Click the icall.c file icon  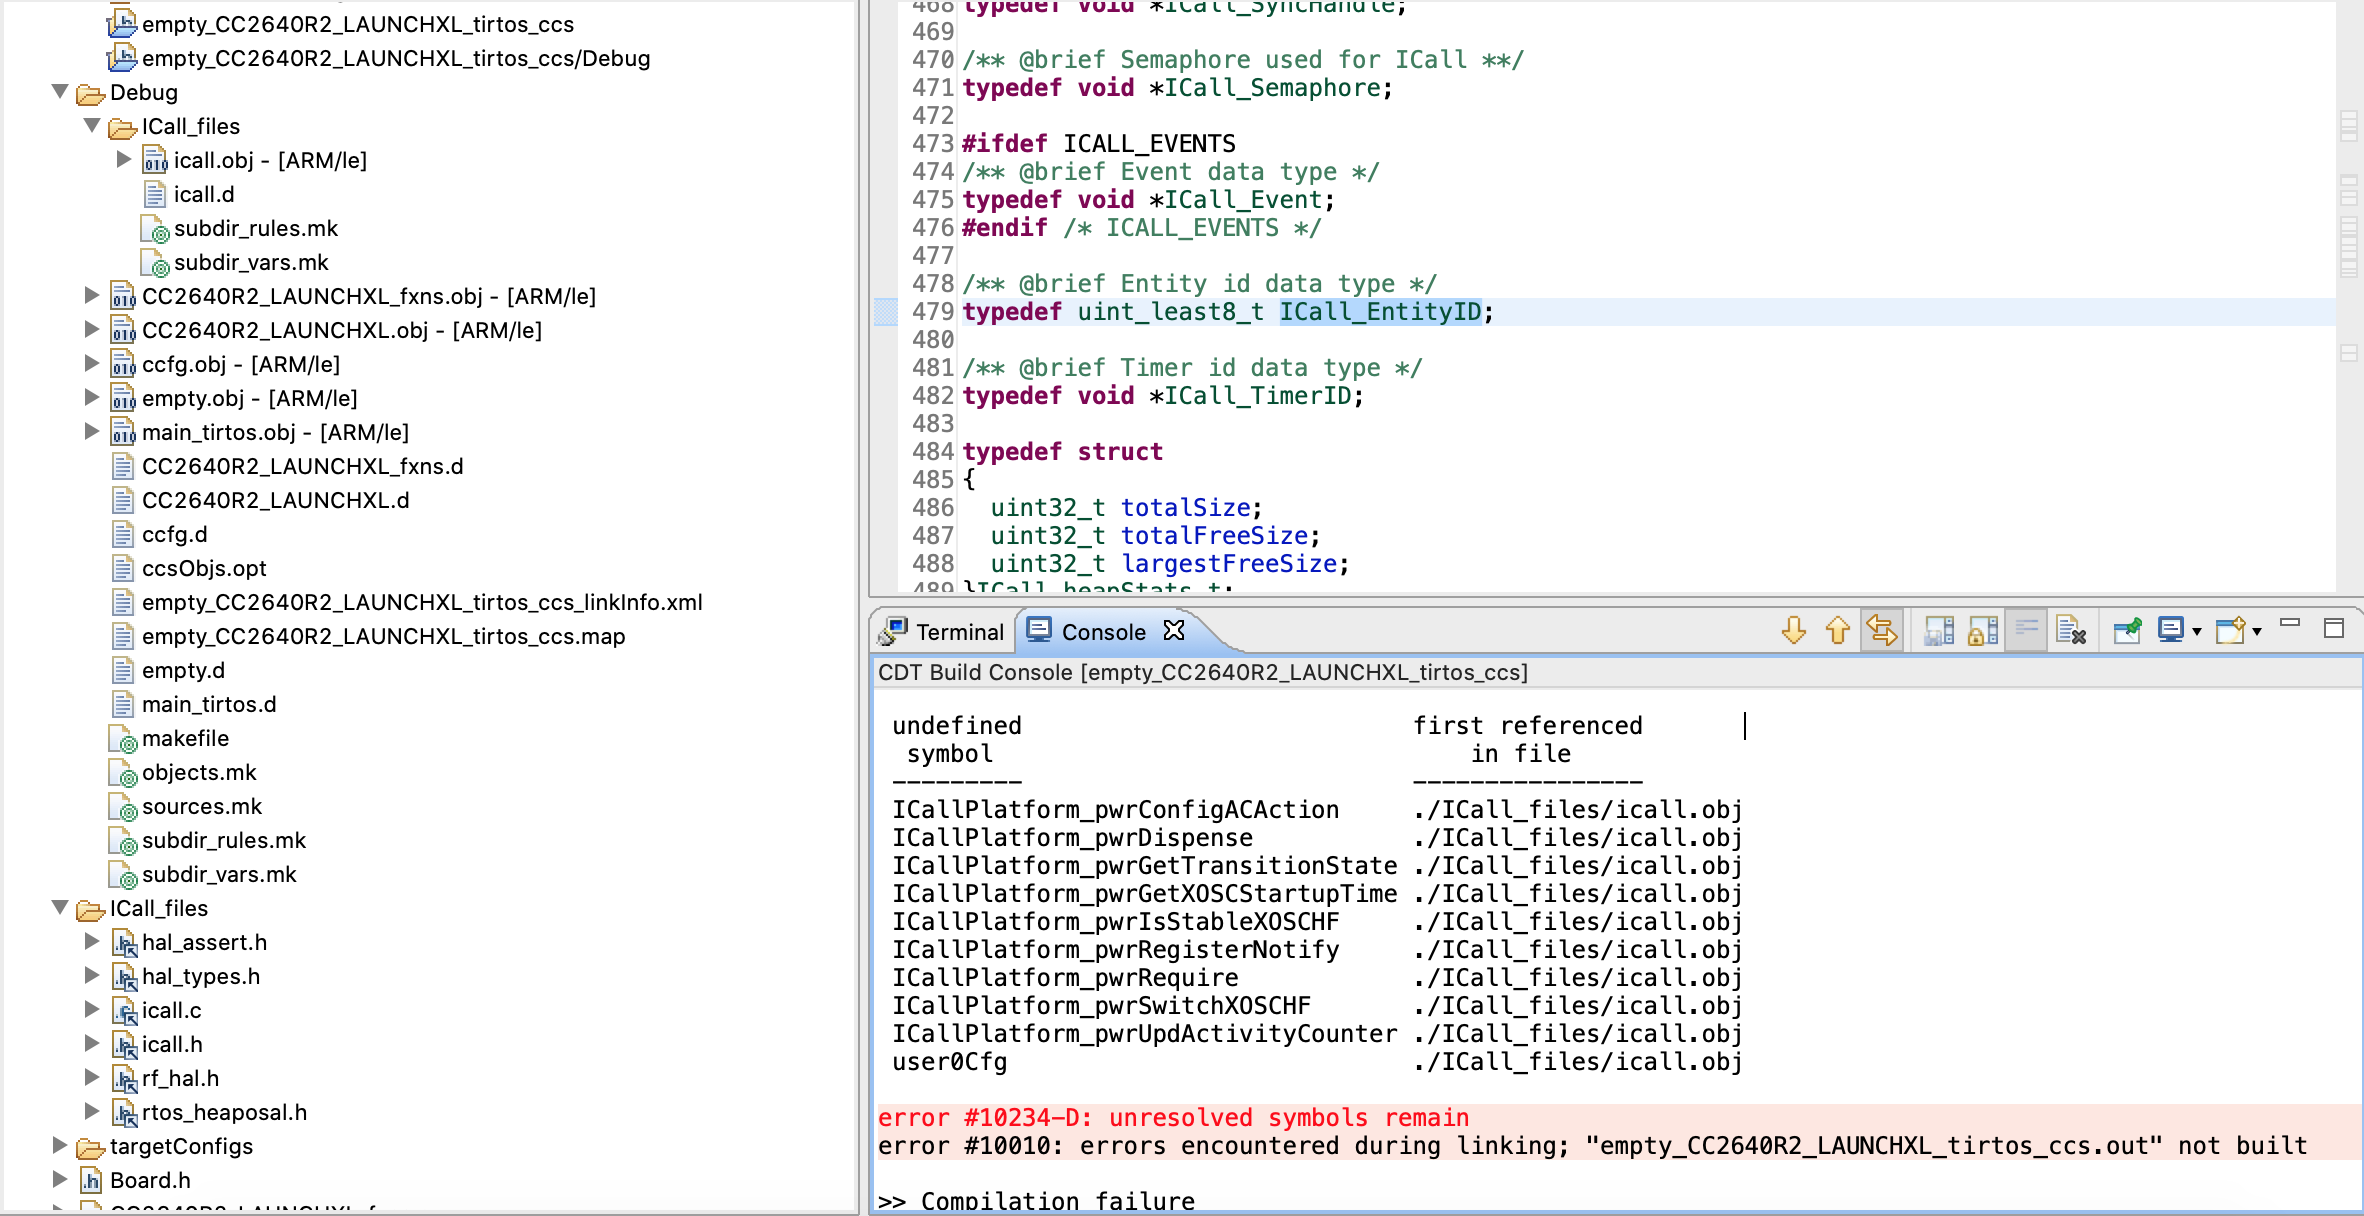[124, 1011]
